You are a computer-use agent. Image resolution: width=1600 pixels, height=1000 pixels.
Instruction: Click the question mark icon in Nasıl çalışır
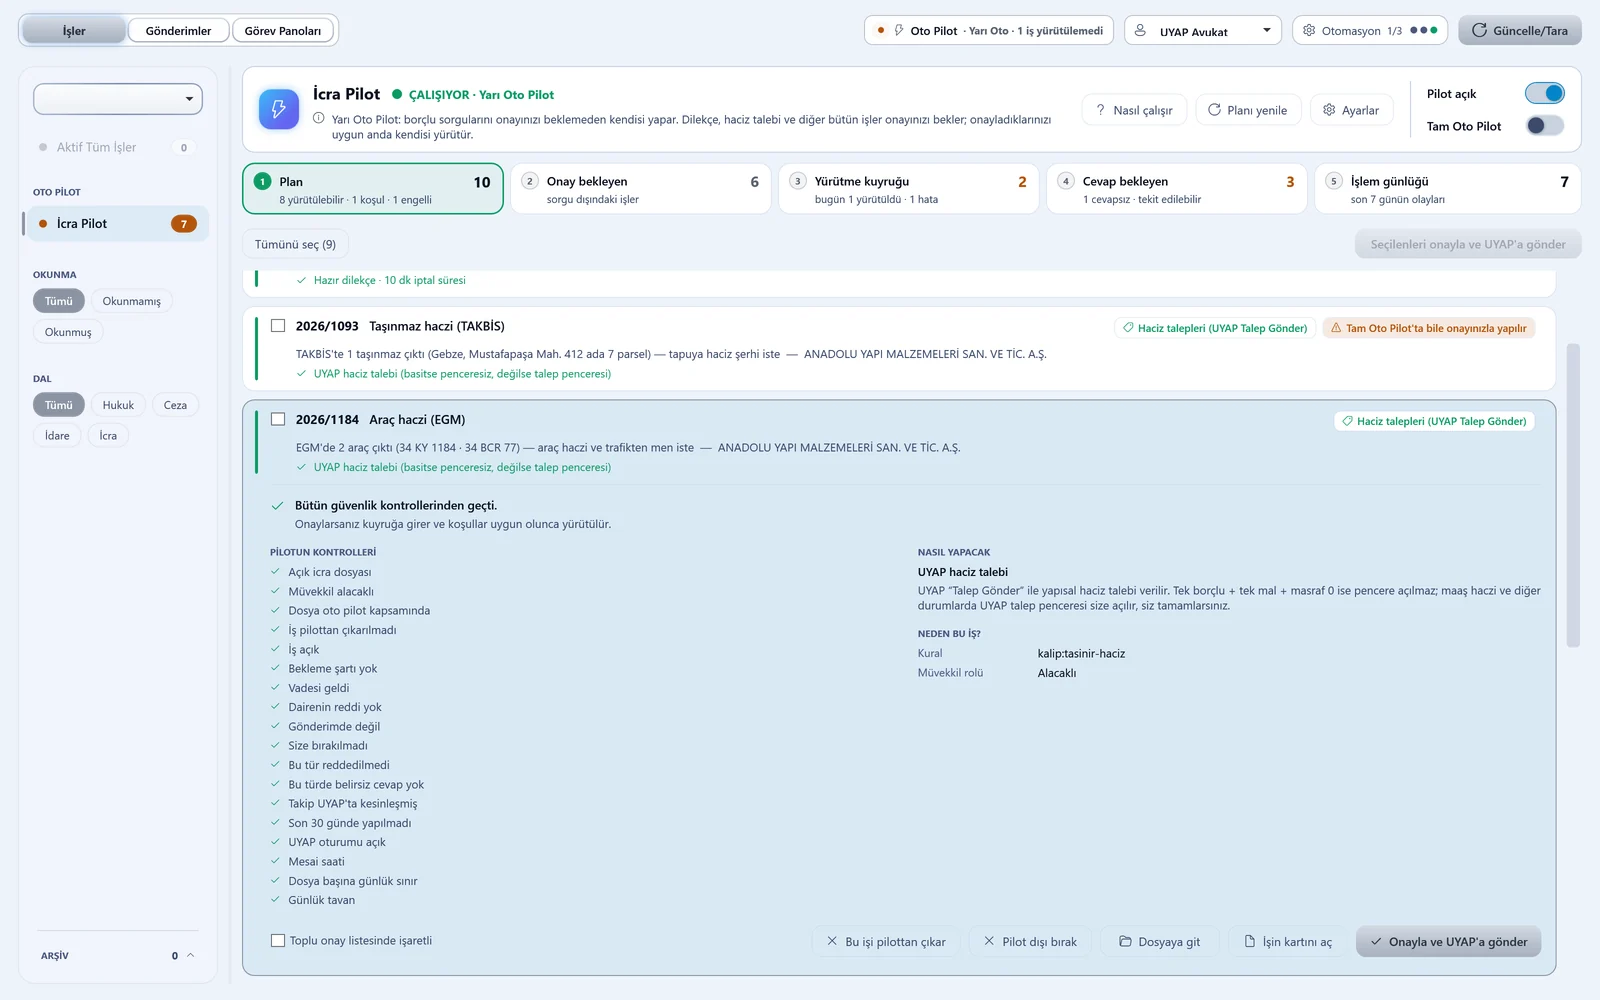tap(1100, 110)
